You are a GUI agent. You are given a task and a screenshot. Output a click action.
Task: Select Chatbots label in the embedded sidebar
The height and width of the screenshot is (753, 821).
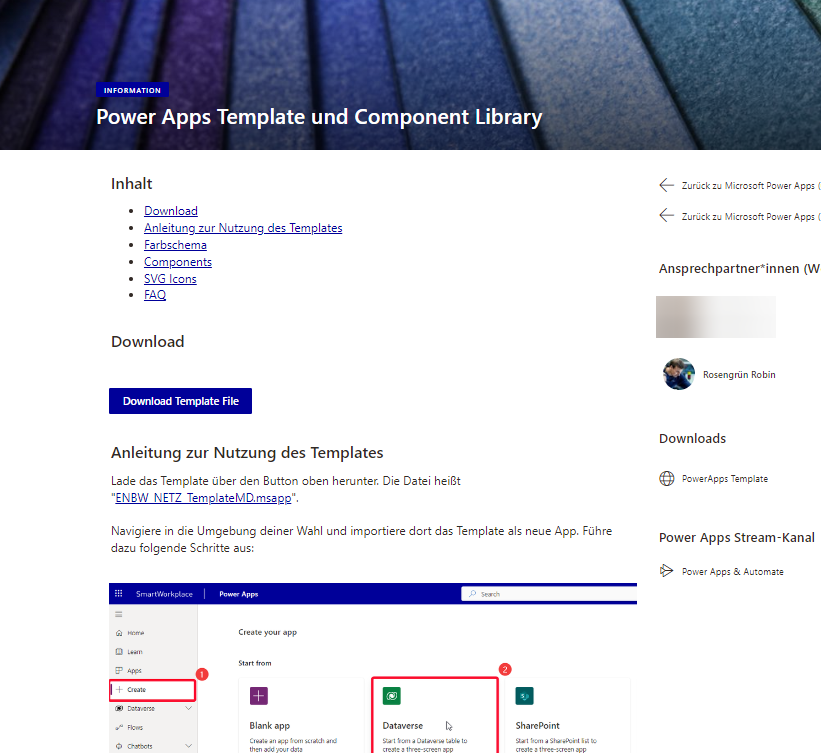(x=140, y=746)
